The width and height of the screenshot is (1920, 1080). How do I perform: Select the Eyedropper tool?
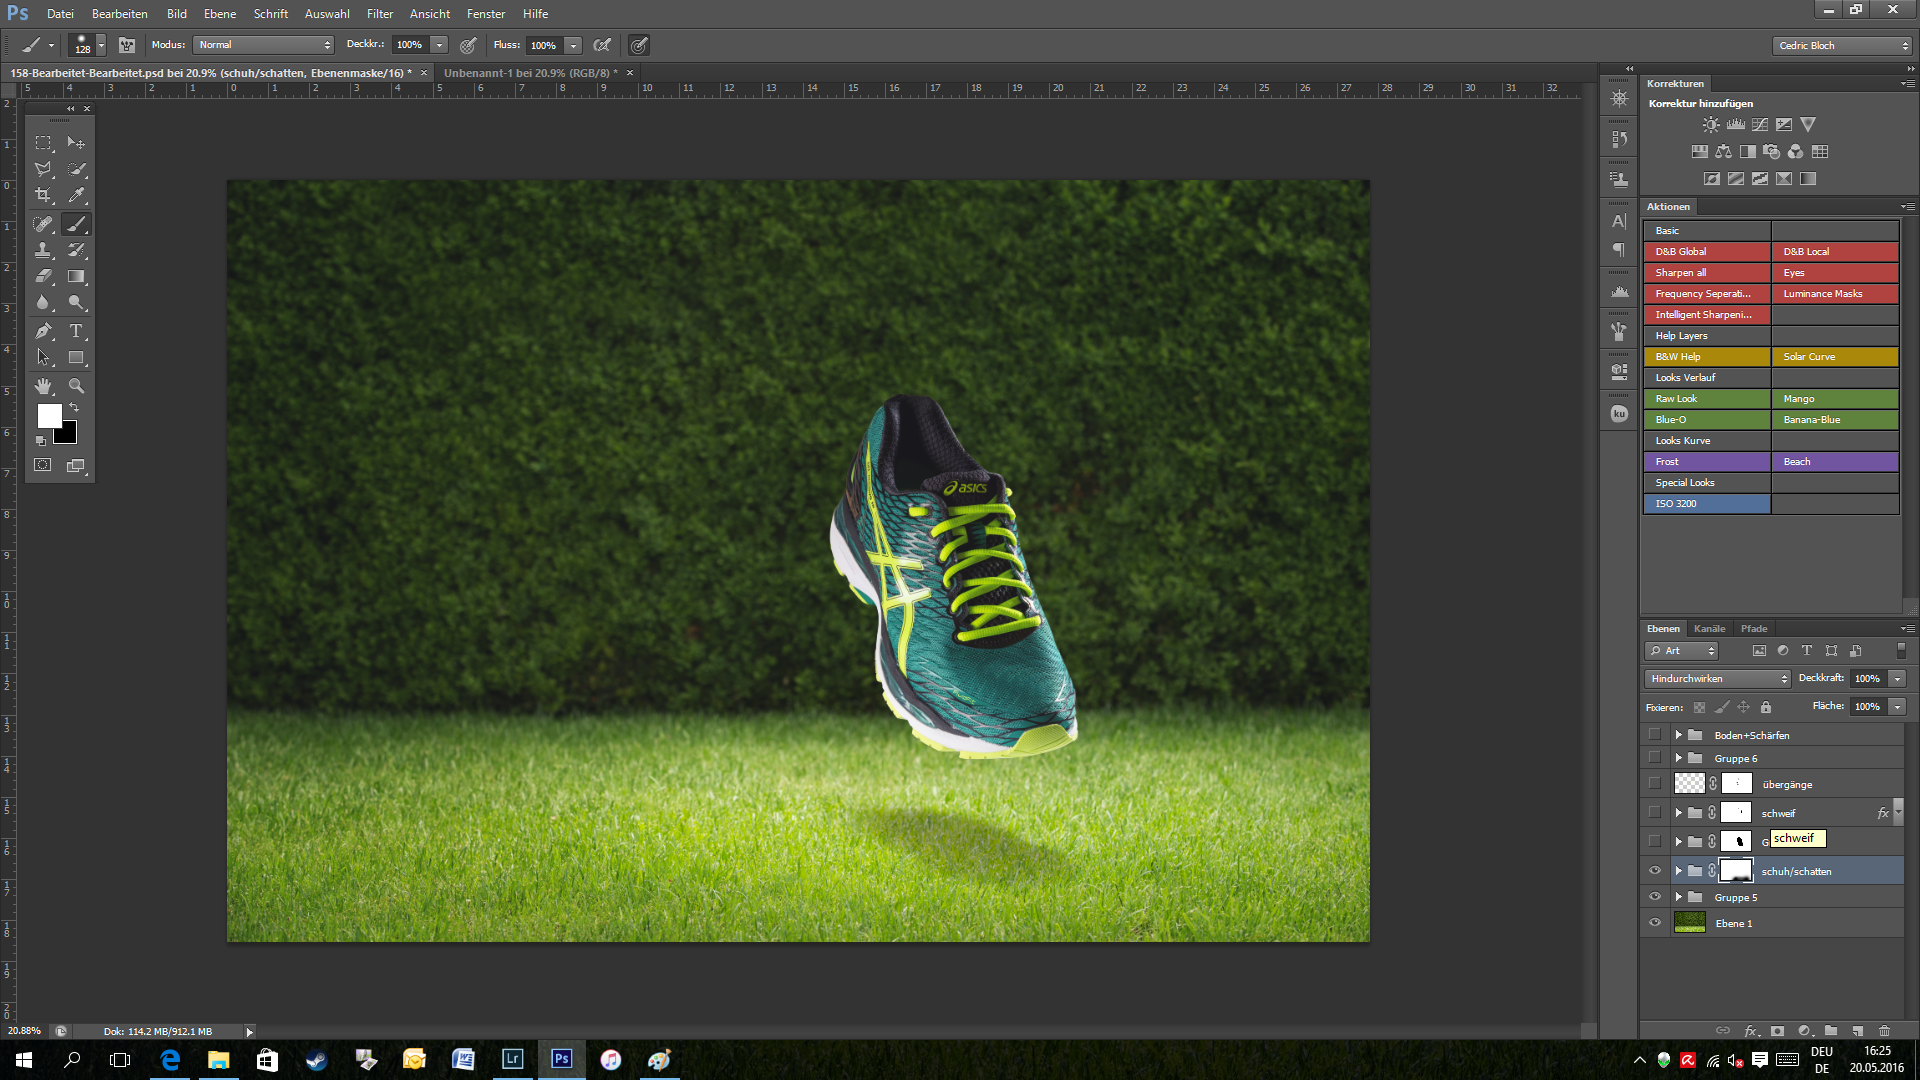coord(76,195)
